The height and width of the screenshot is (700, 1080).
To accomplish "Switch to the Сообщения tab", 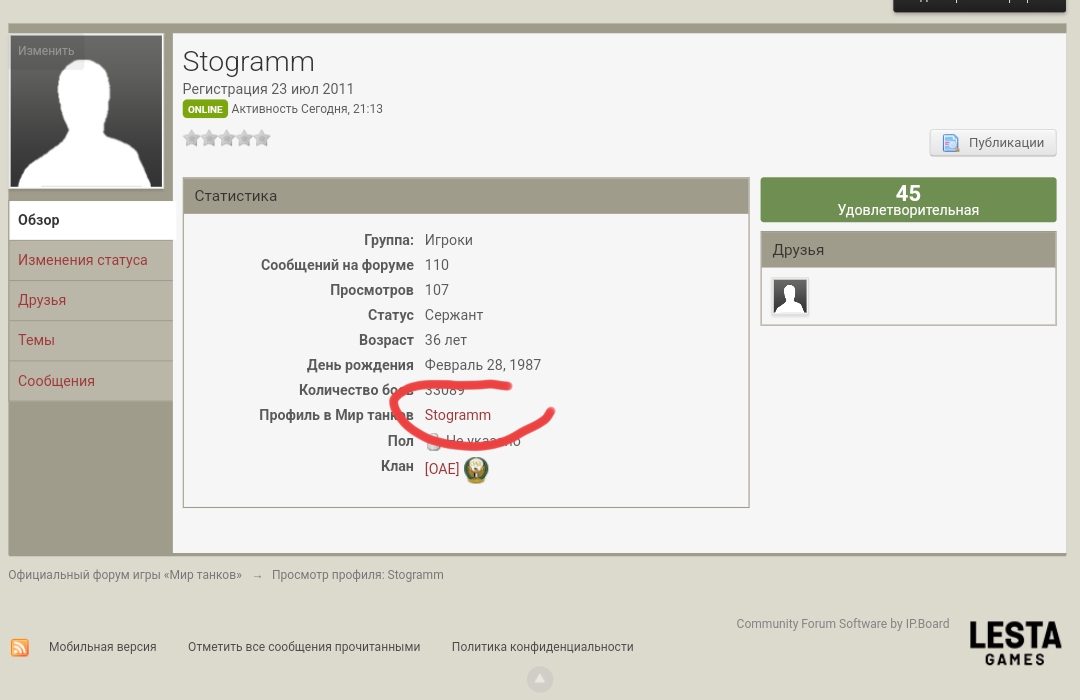I will click(x=91, y=380).
